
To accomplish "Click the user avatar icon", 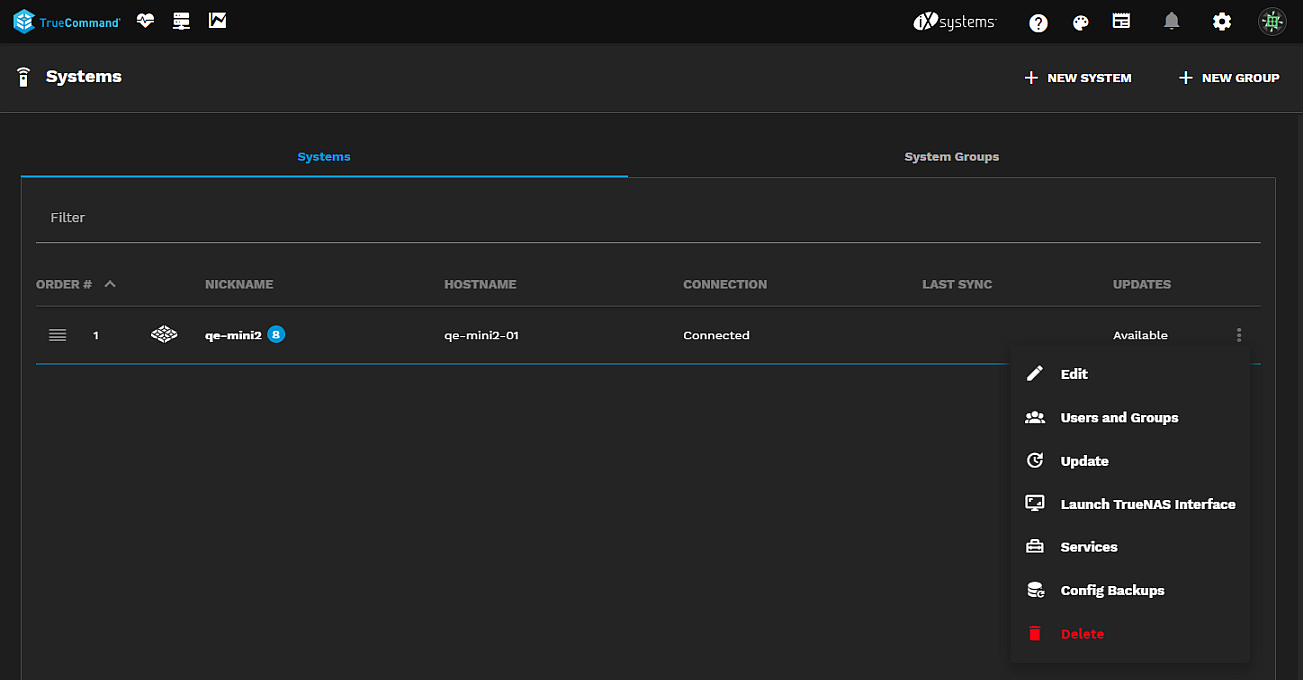I will tap(1271, 21).
